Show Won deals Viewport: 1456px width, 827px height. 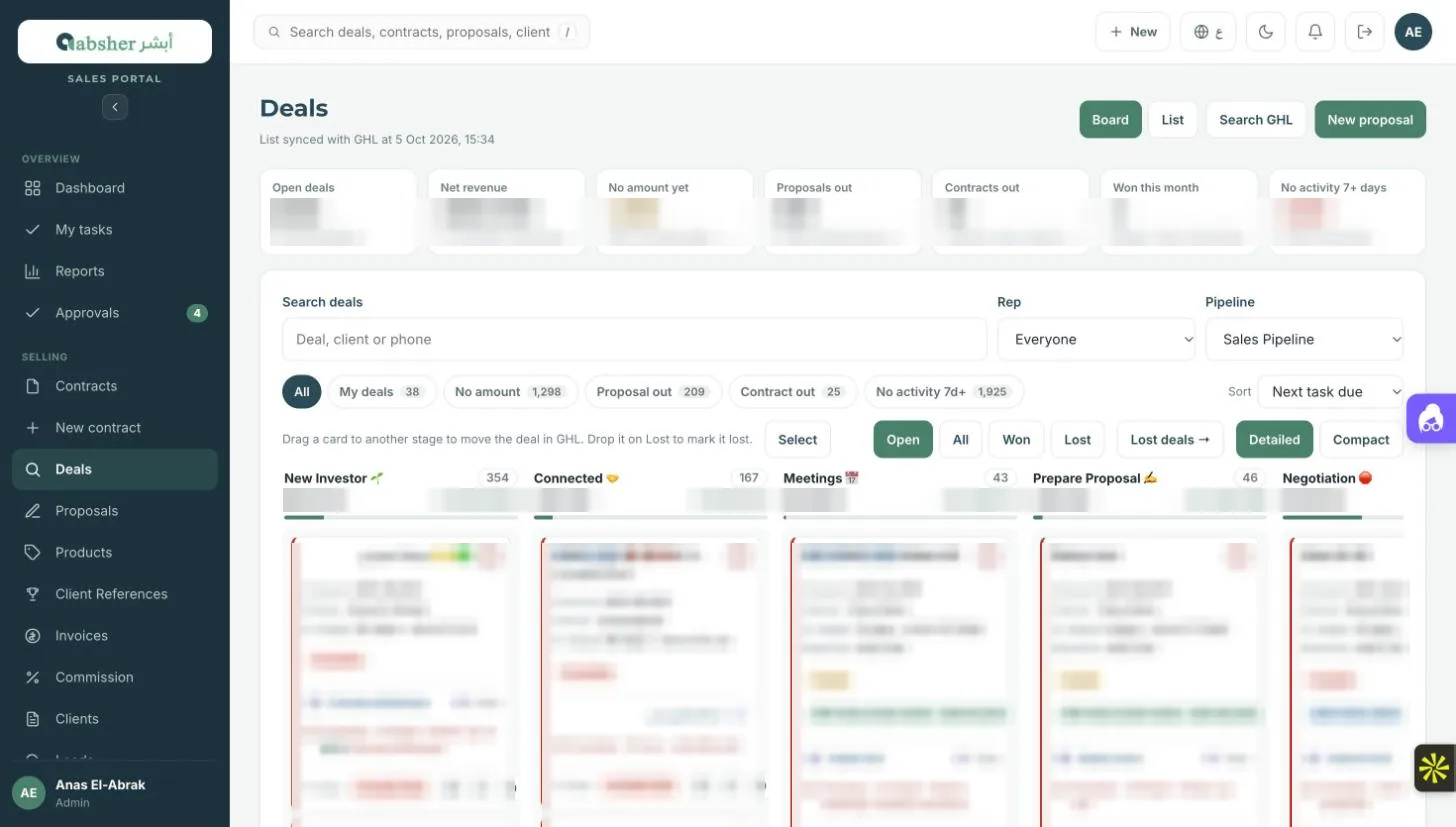pos(1016,440)
